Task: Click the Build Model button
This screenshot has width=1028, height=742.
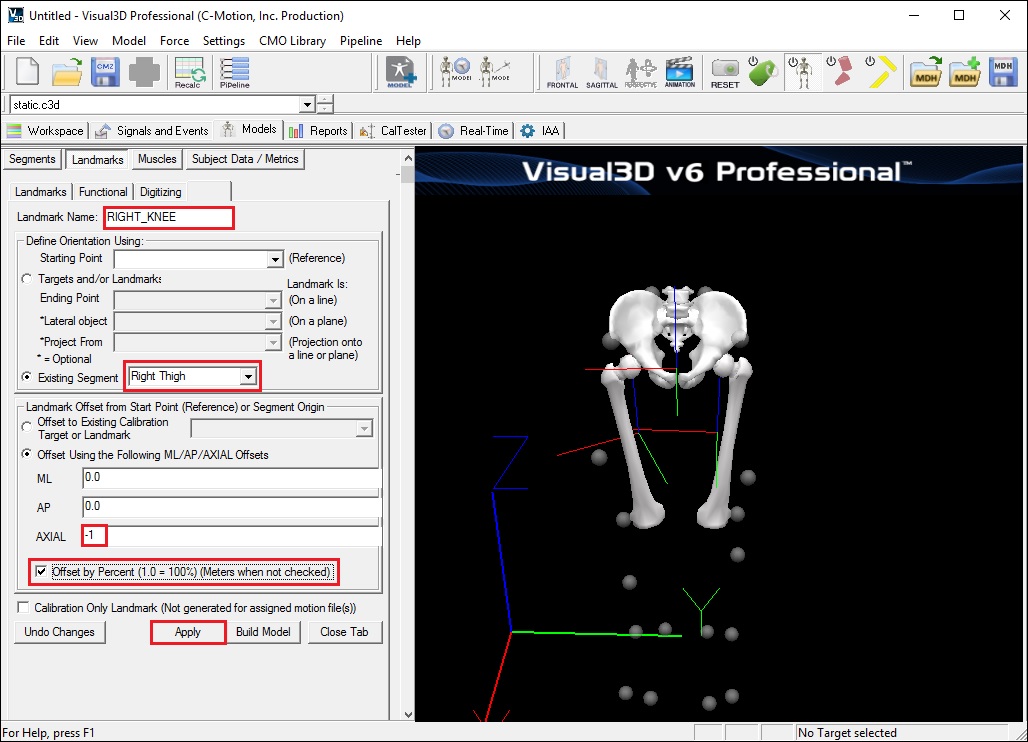Action: pos(264,632)
